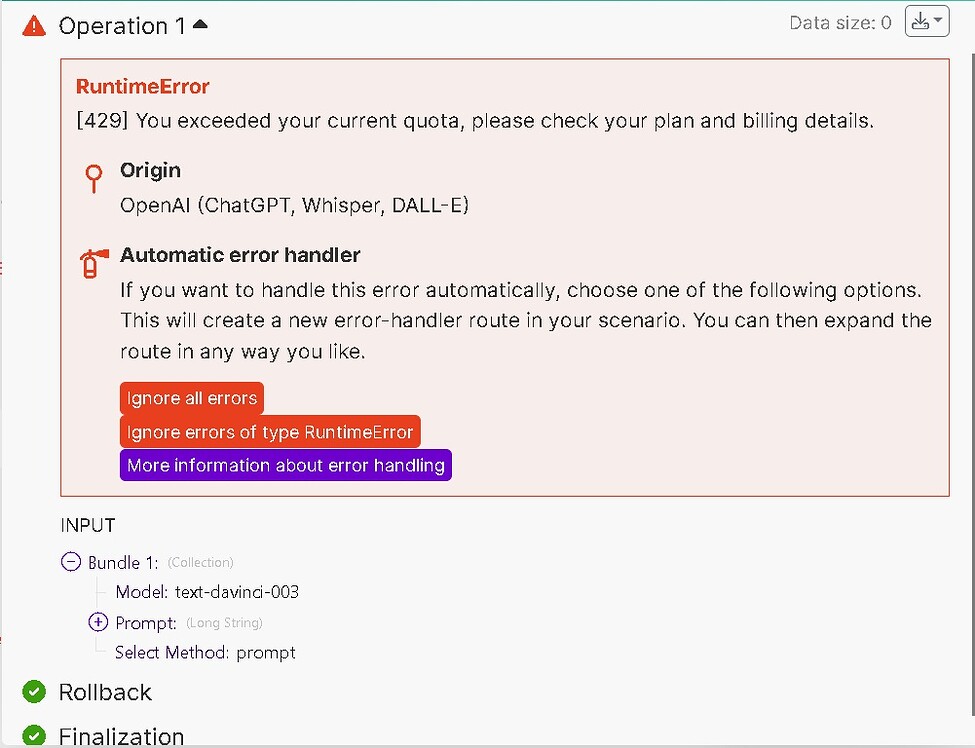
Task: Click the Origin pin icon
Action: click(94, 178)
